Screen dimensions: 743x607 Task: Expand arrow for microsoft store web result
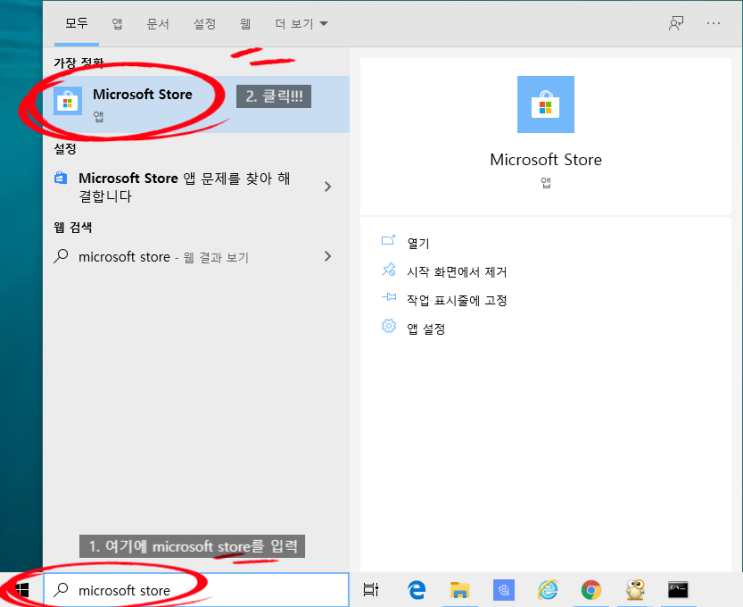coord(327,256)
